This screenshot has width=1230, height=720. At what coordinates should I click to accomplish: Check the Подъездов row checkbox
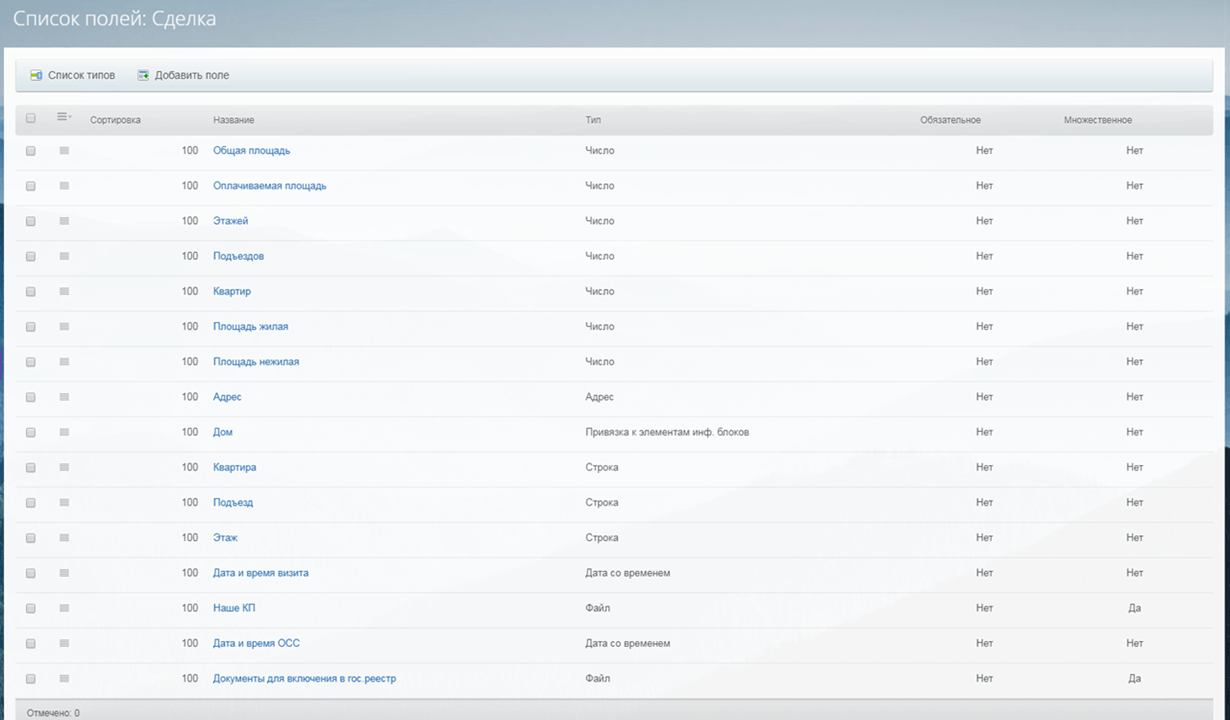coord(31,256)
